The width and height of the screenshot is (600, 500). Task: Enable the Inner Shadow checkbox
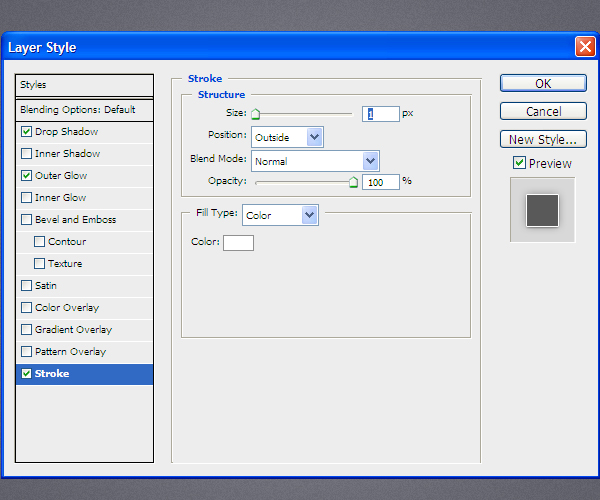[26, 153]
